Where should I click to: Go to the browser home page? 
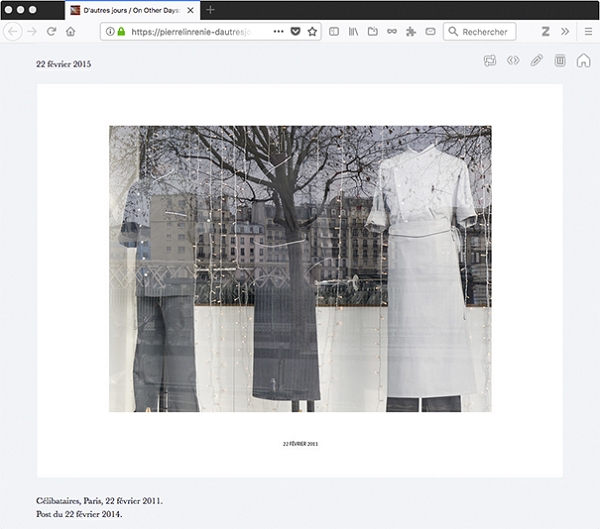70,32
